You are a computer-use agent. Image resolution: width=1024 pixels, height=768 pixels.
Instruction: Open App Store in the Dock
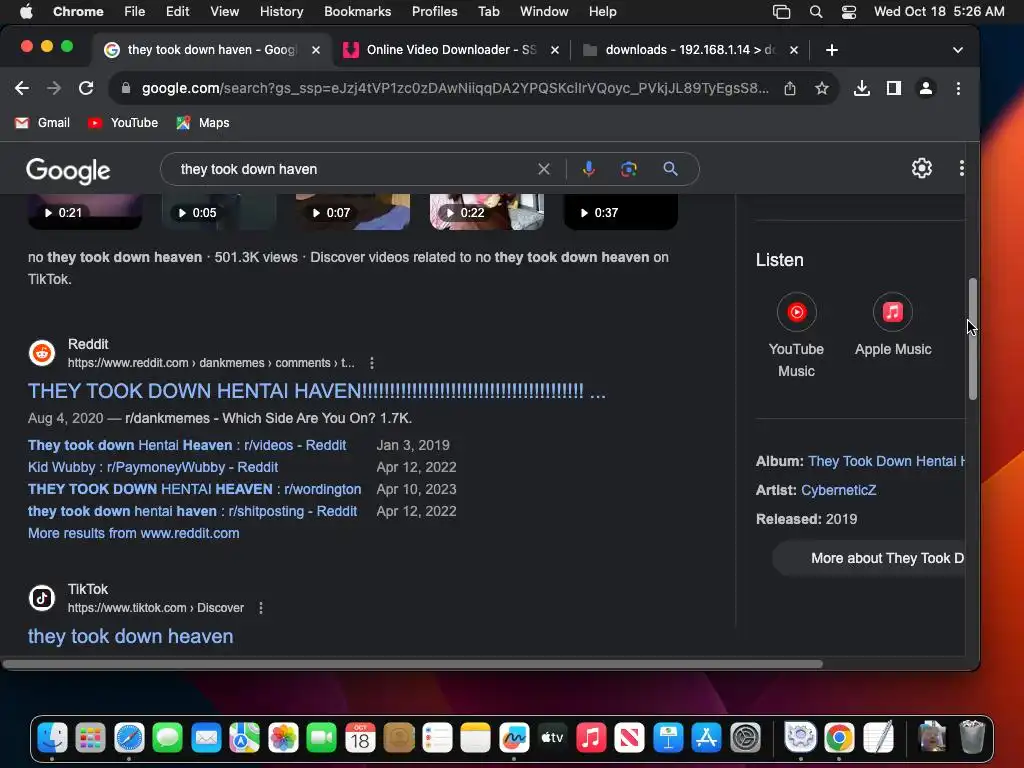tap(707, 739)
